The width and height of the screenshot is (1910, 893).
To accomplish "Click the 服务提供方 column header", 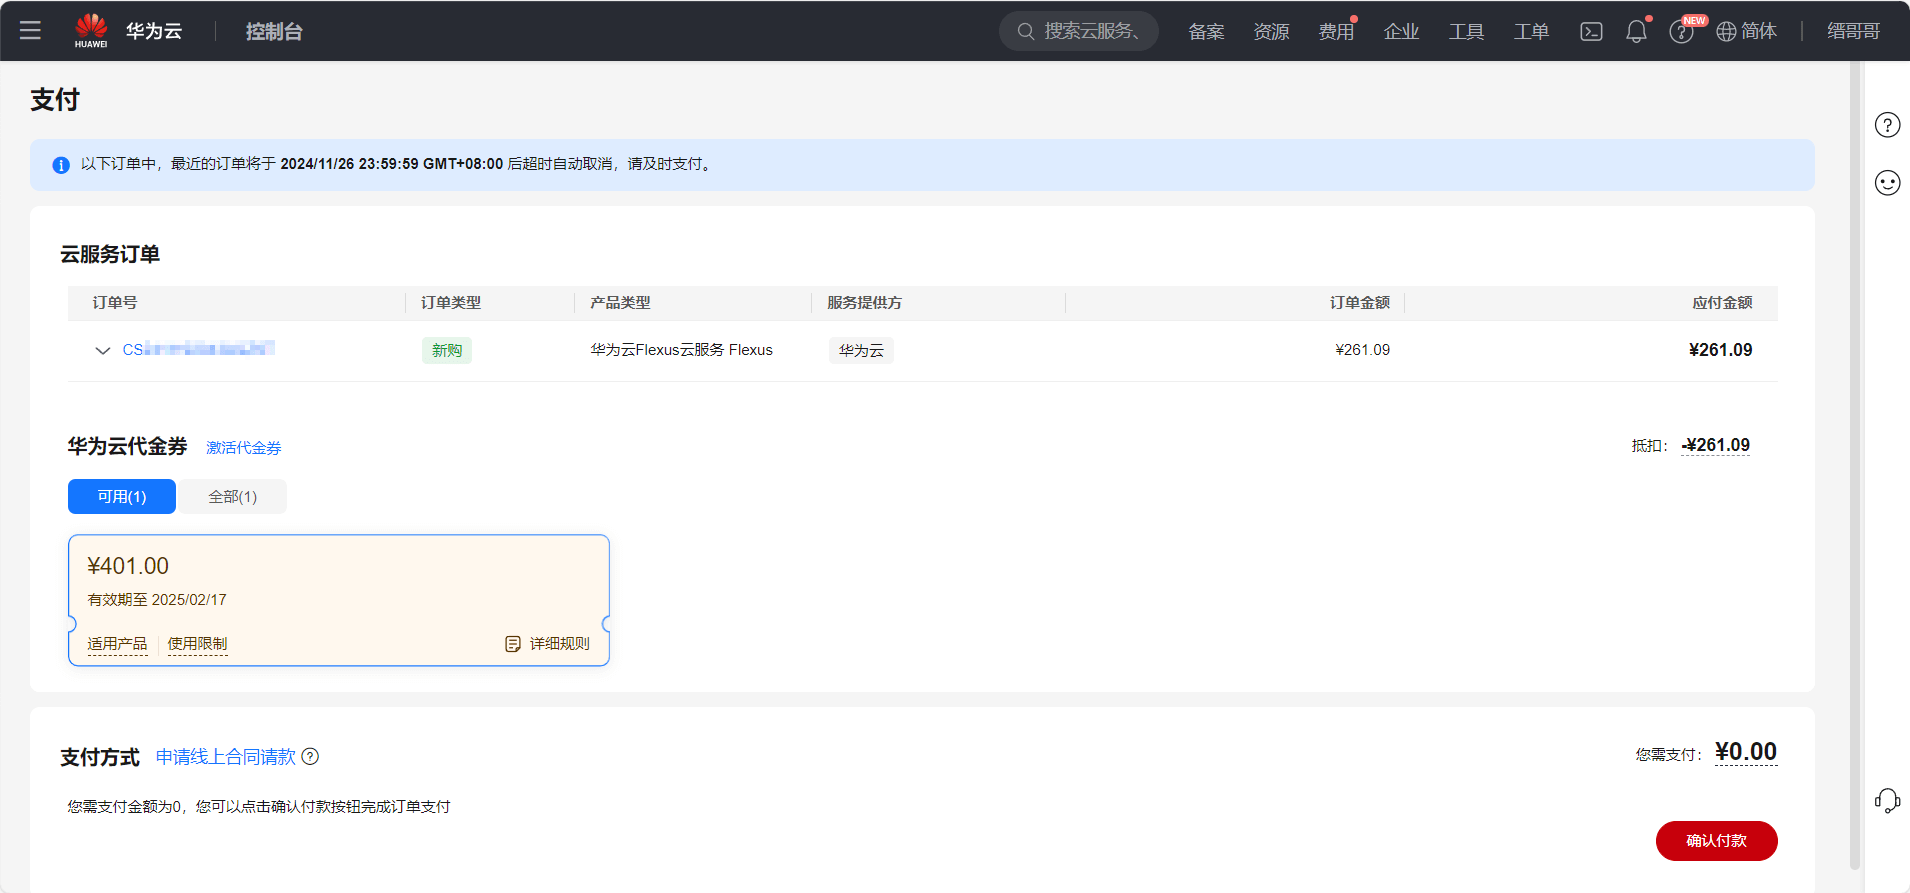I will (x=864, y=303).
